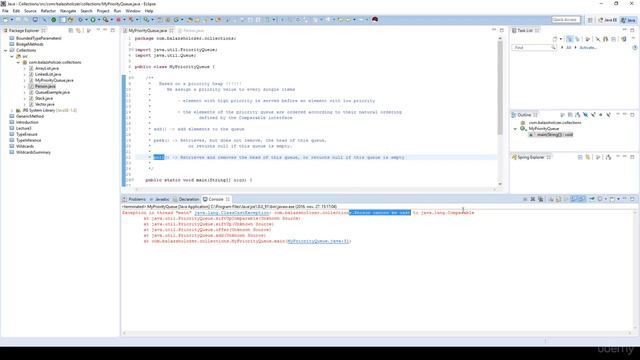
Task: Click the New file toolbar icon
Action: pyautogui.click(x=5, y=20)
